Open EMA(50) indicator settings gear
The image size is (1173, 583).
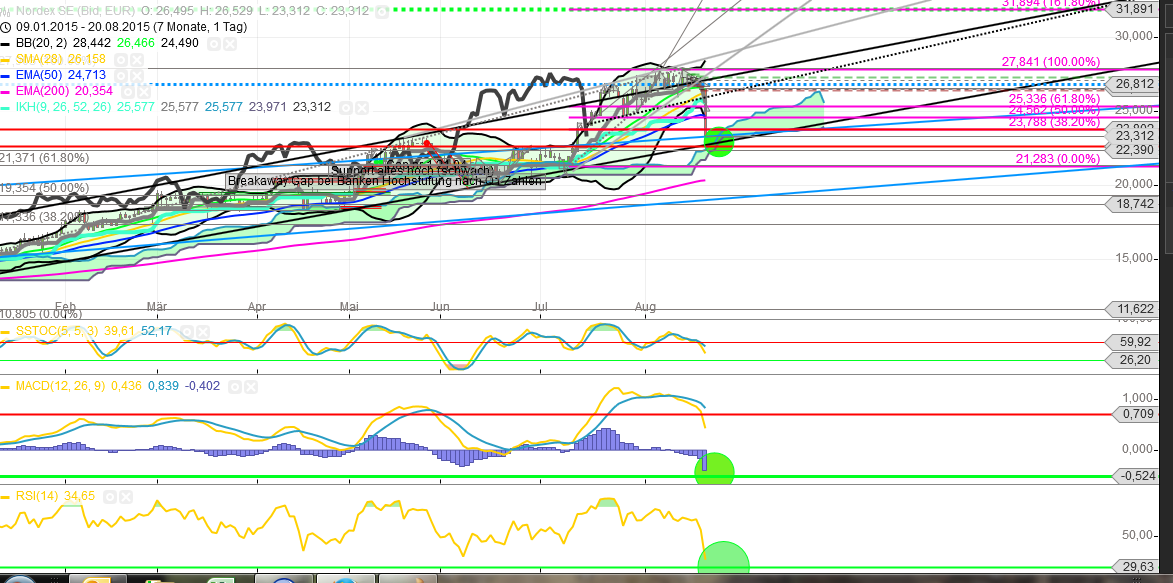(x=121, y=76)
